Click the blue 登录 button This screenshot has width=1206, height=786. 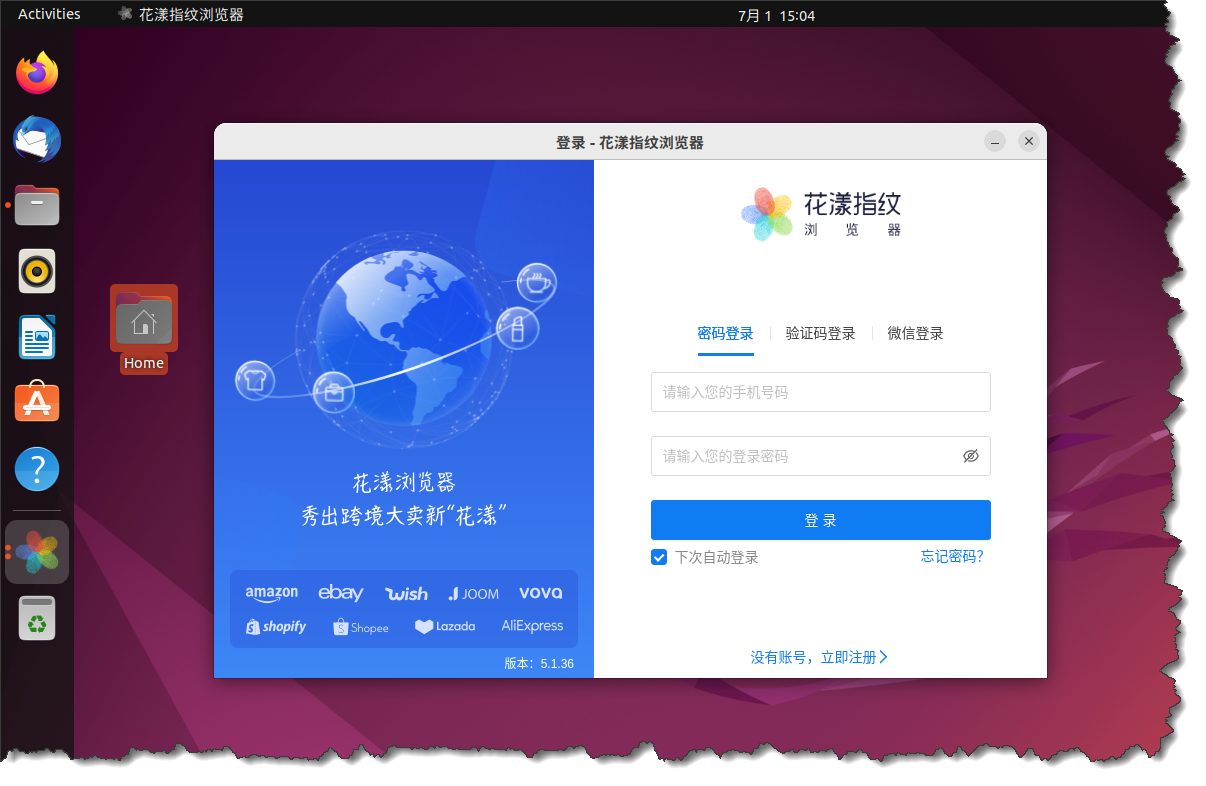[820, 520]
